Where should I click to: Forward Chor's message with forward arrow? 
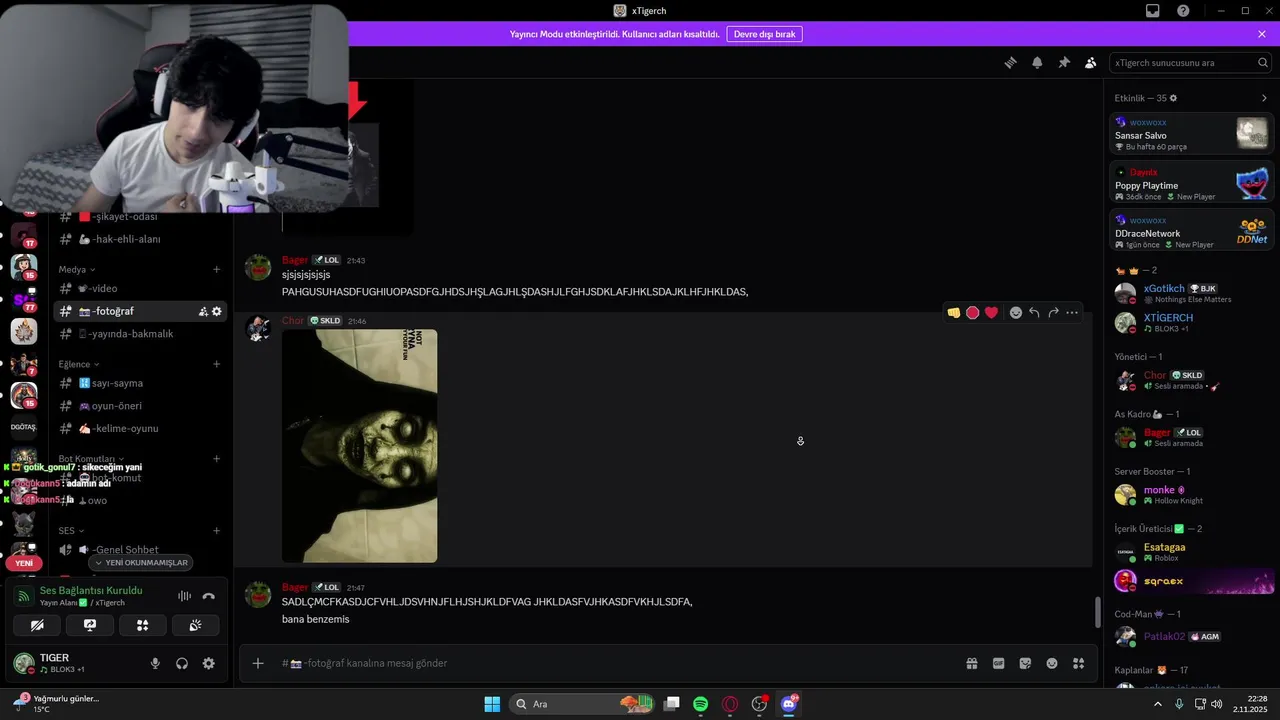pyautogui.click(x=1053, y=313)
